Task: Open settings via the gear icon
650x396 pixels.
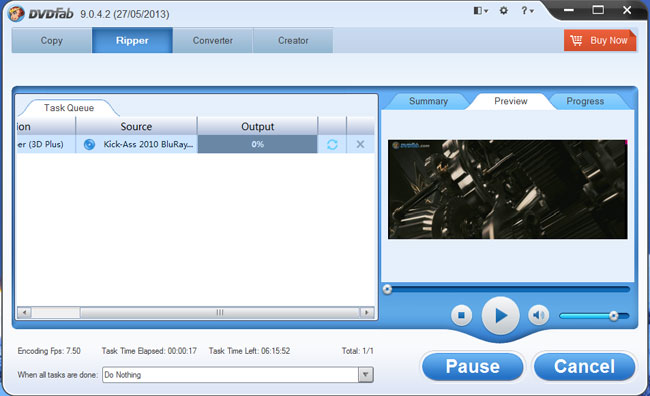Action: [x=504, y=10]
